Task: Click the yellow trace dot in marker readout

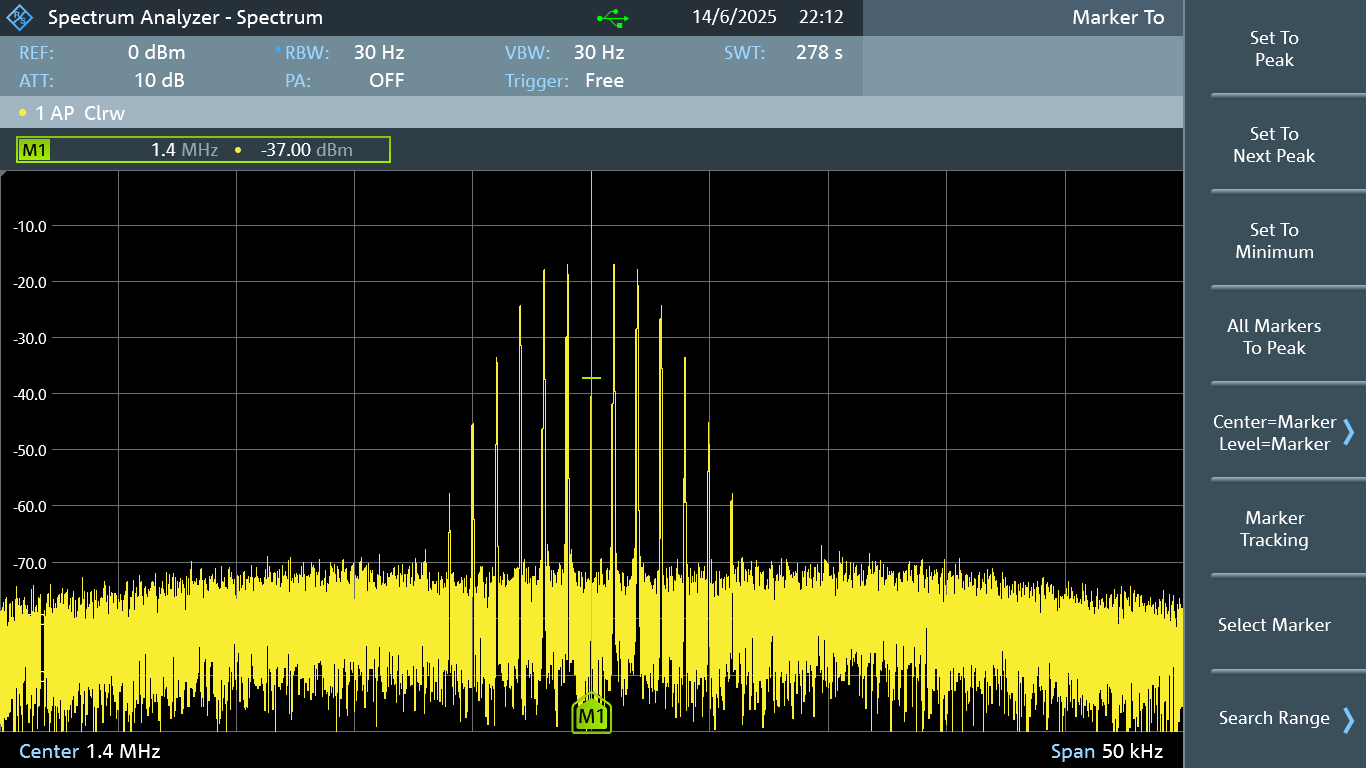Action: (x=238, y=150)
